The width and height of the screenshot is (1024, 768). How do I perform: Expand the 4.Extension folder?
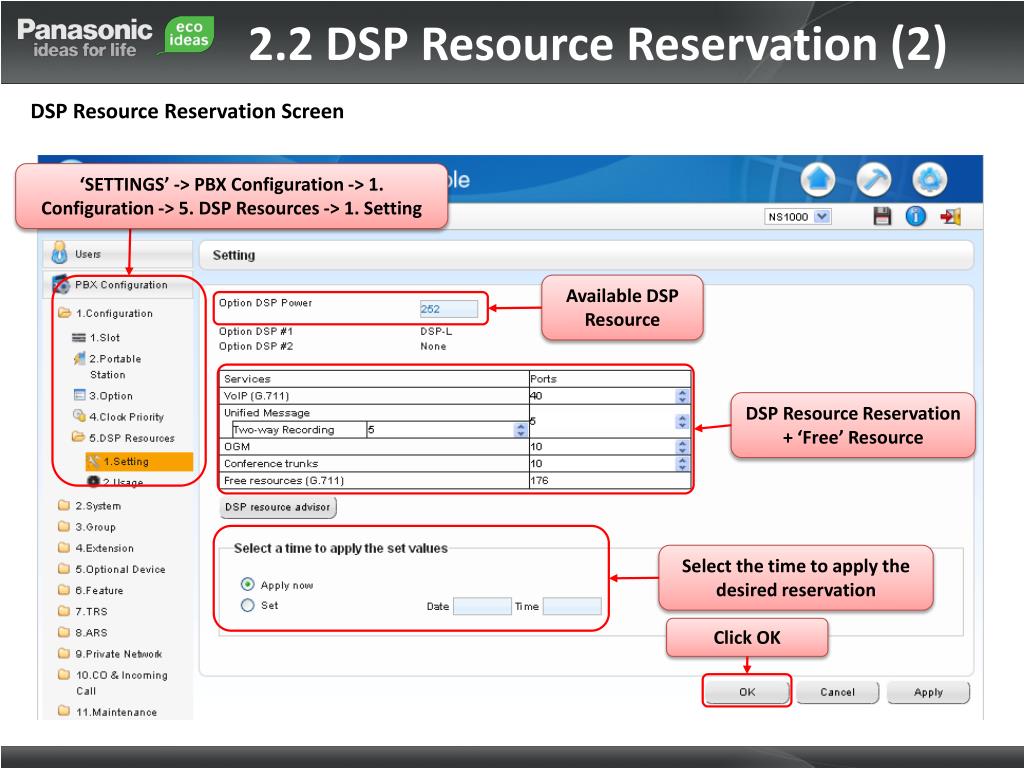pos(96,548)
